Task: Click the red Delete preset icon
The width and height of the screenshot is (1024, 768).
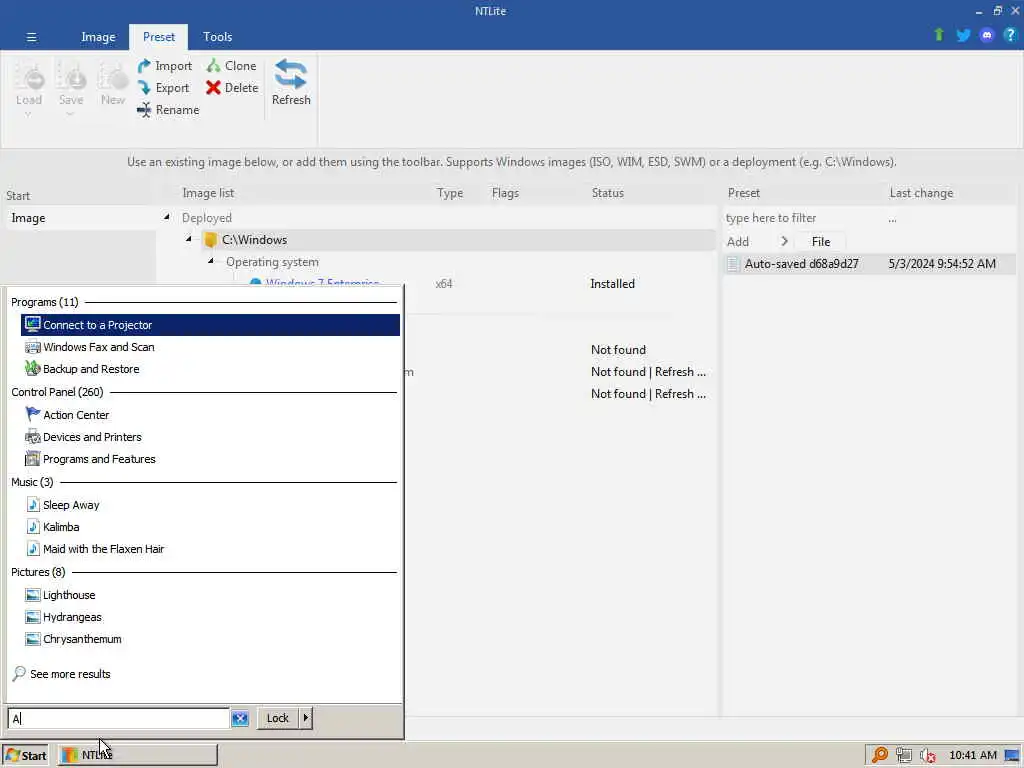Action: (x=213, y=88)
